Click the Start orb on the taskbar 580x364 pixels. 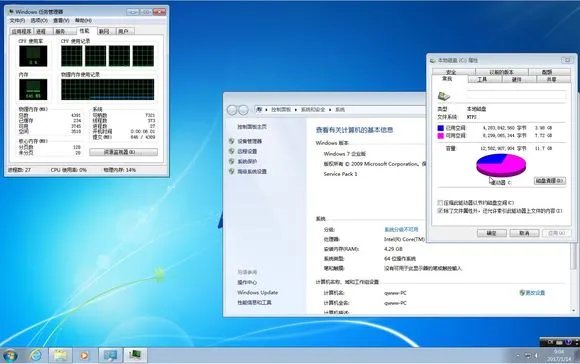10,356
